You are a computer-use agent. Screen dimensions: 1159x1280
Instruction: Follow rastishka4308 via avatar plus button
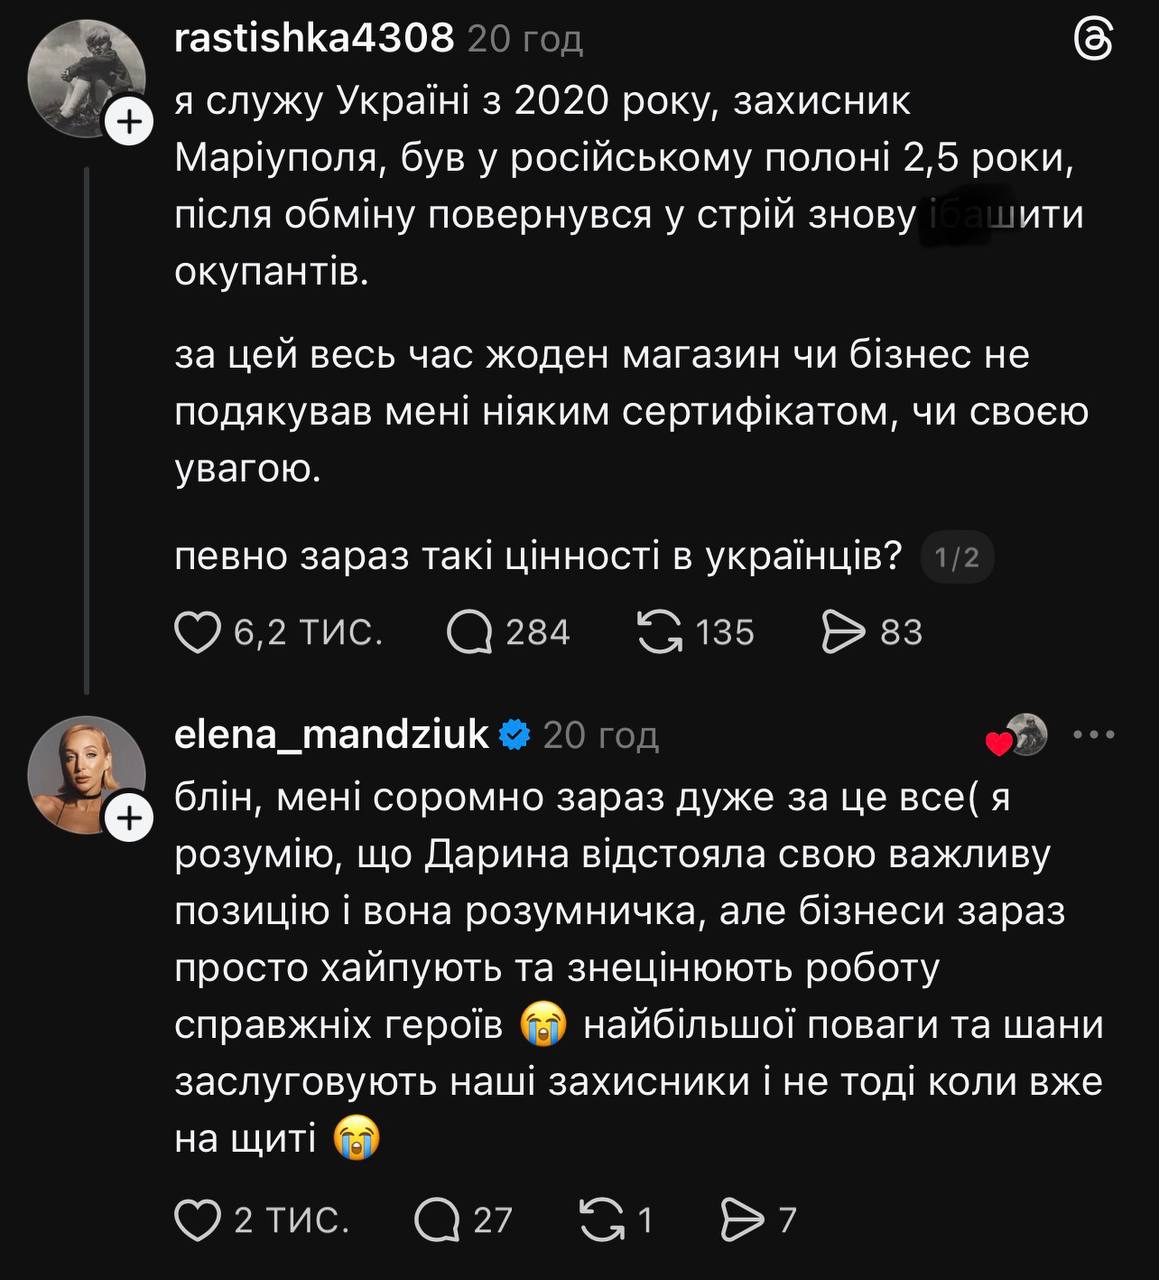coord(129,122)
